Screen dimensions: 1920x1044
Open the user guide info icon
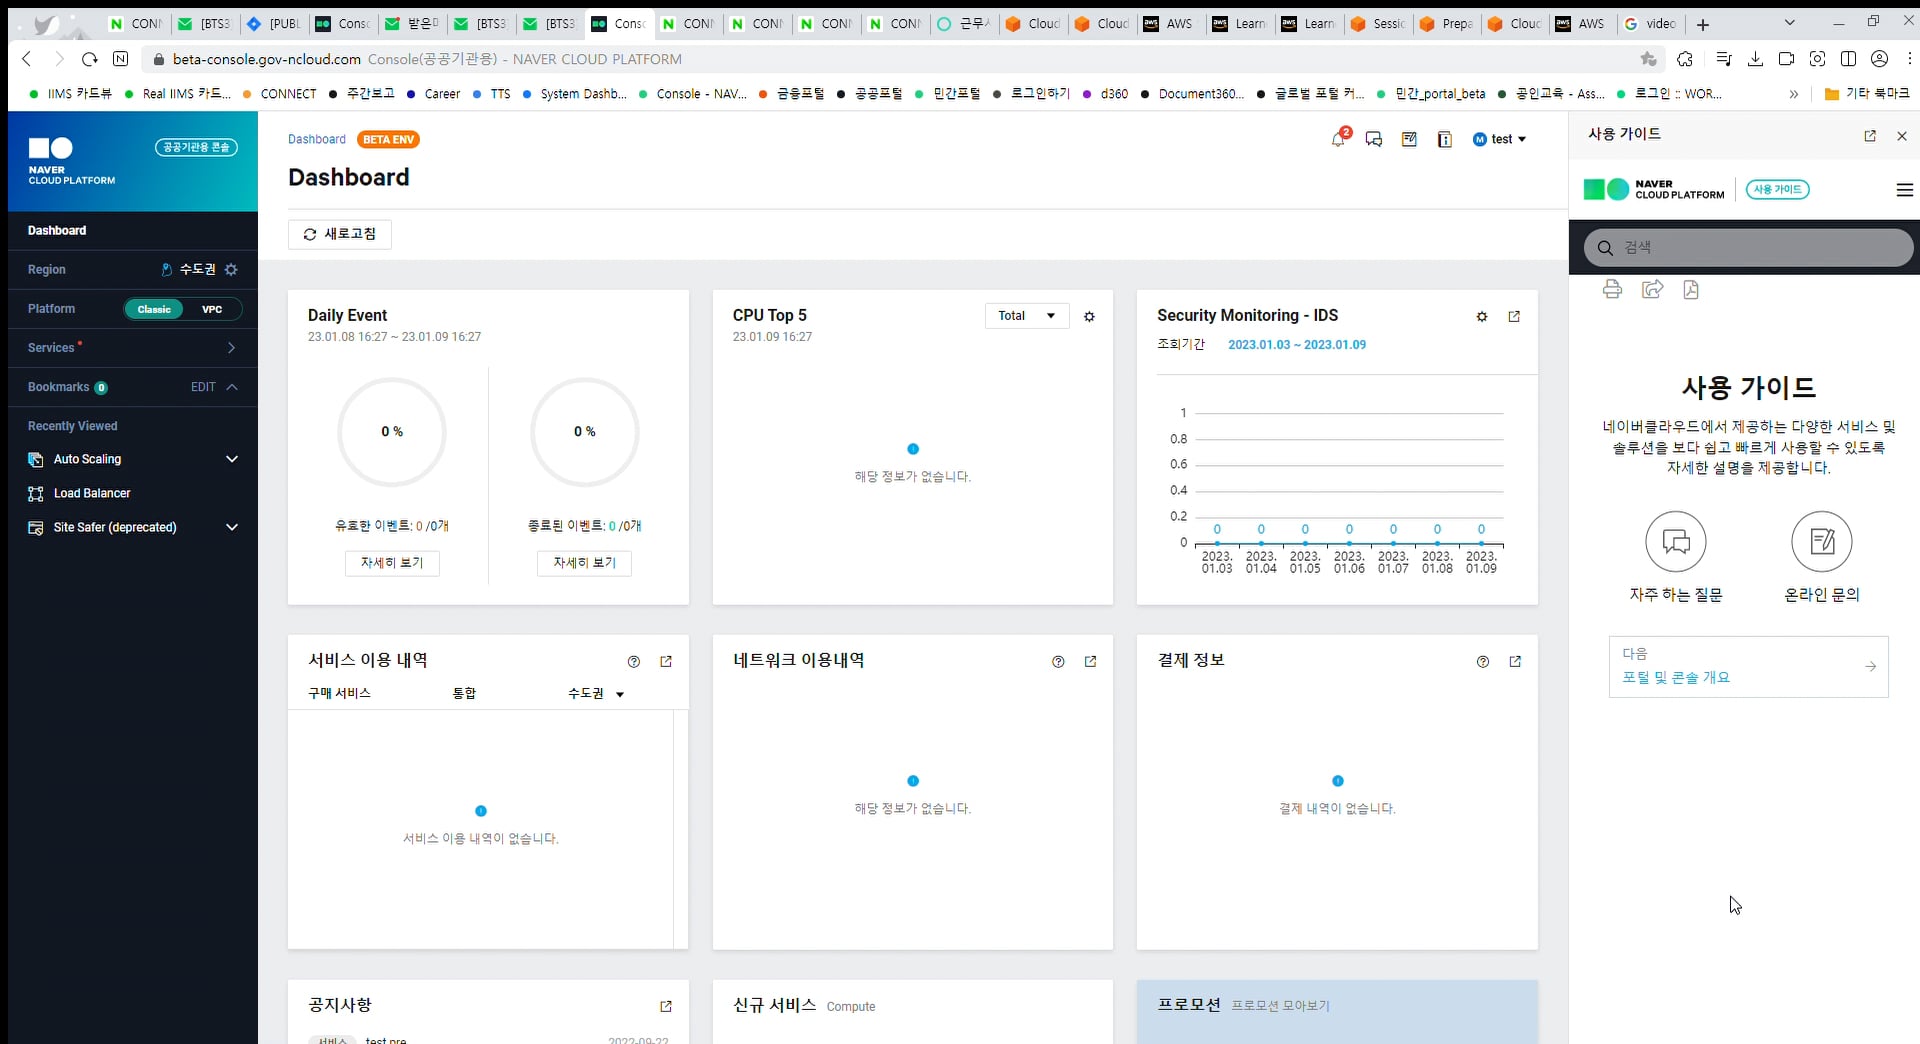click(x=1445, y=140)
